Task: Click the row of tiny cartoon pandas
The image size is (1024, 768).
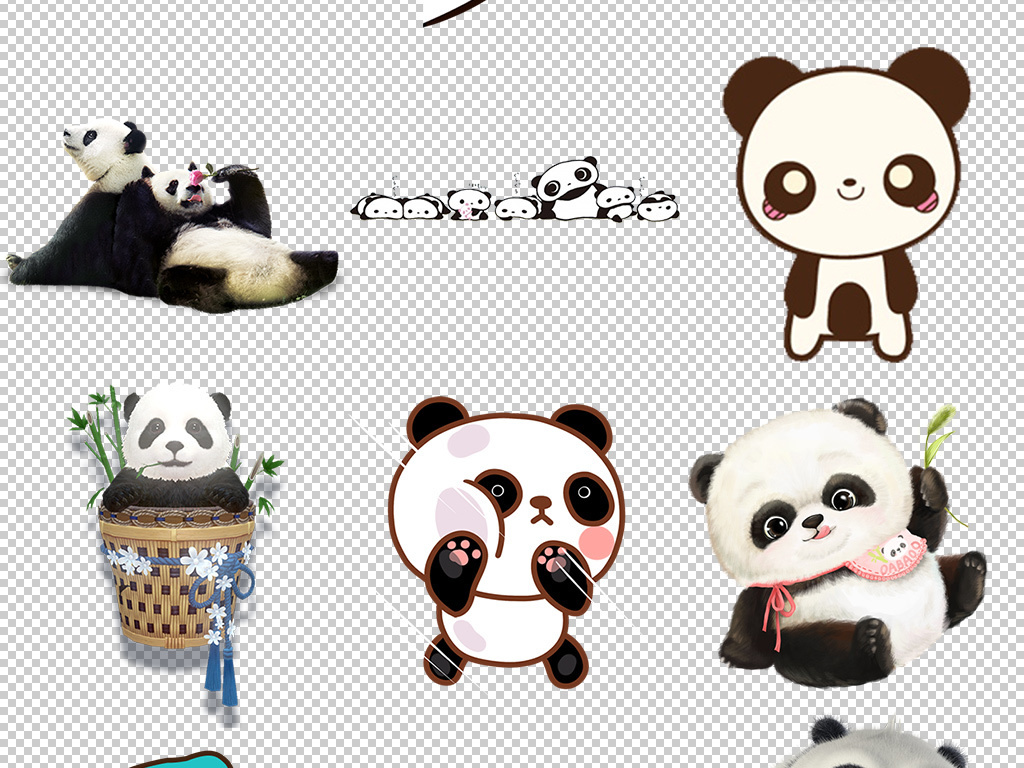Action: tap(515, 189)
